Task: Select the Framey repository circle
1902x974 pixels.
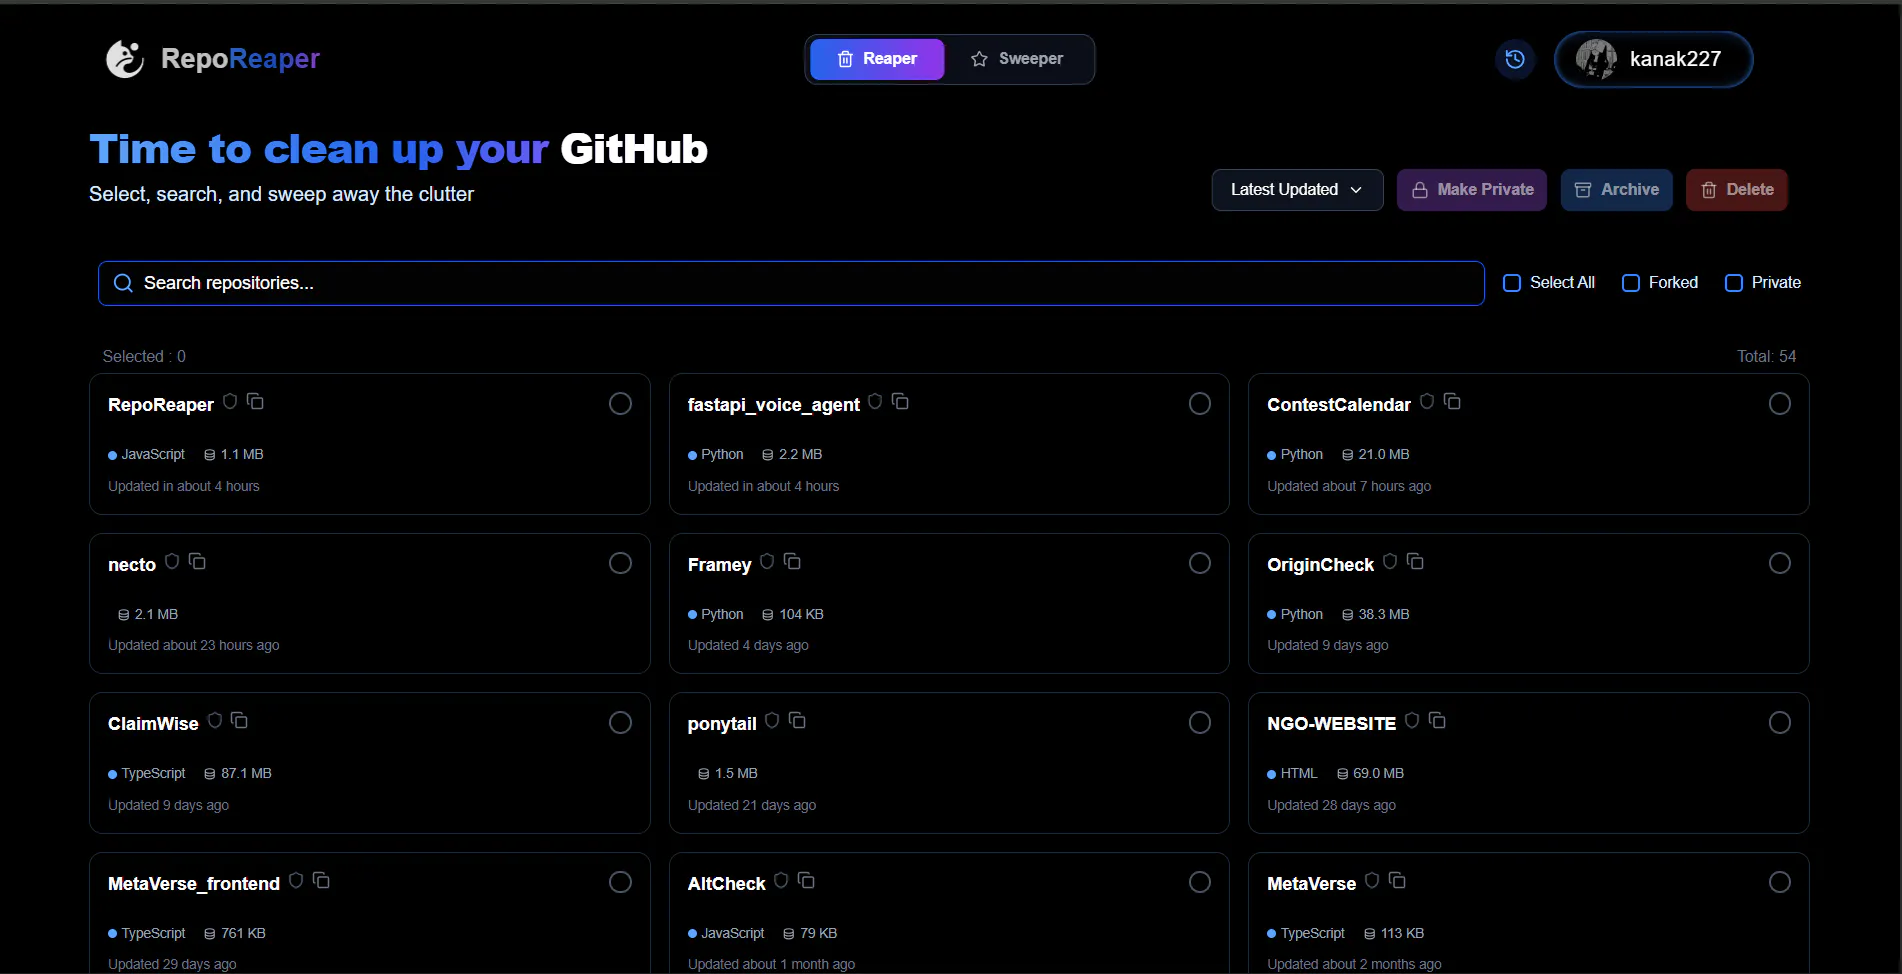Action: 1200,563
